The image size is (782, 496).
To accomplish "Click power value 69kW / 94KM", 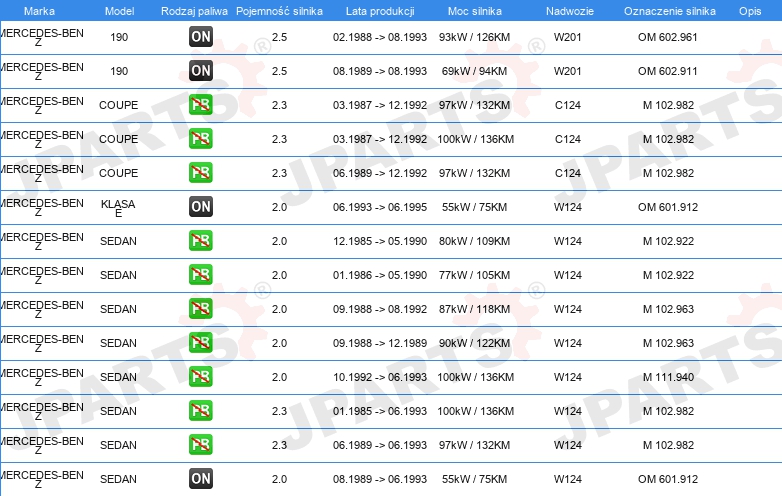I will 474,71.
